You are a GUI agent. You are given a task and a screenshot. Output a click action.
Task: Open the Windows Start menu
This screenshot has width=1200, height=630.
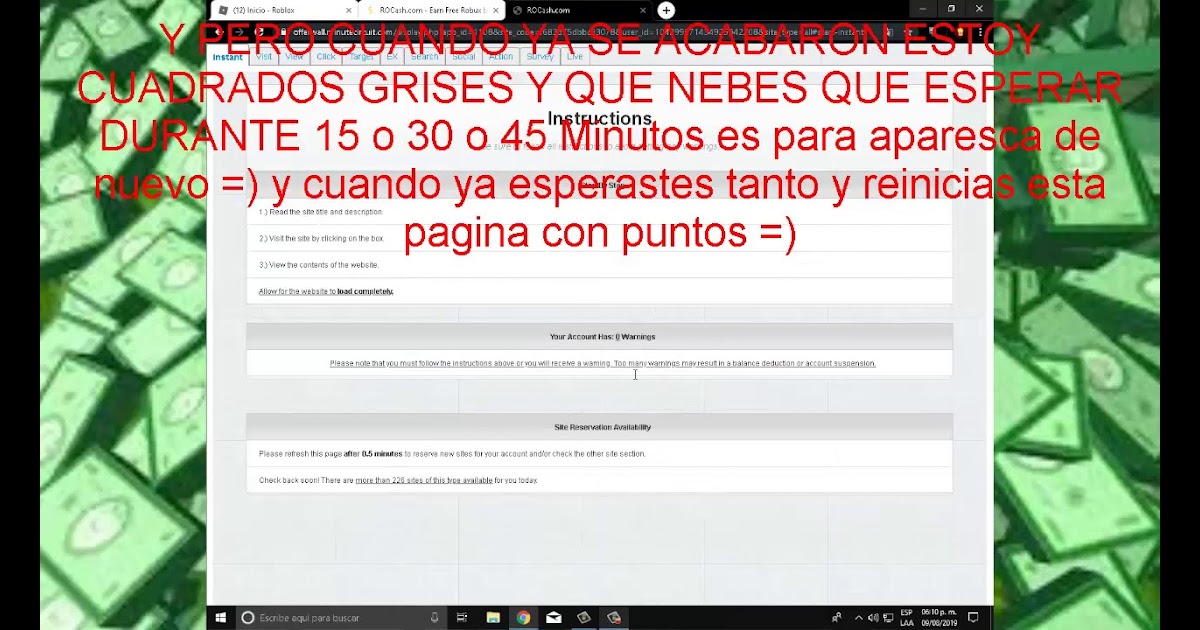(x=221, y=618)
